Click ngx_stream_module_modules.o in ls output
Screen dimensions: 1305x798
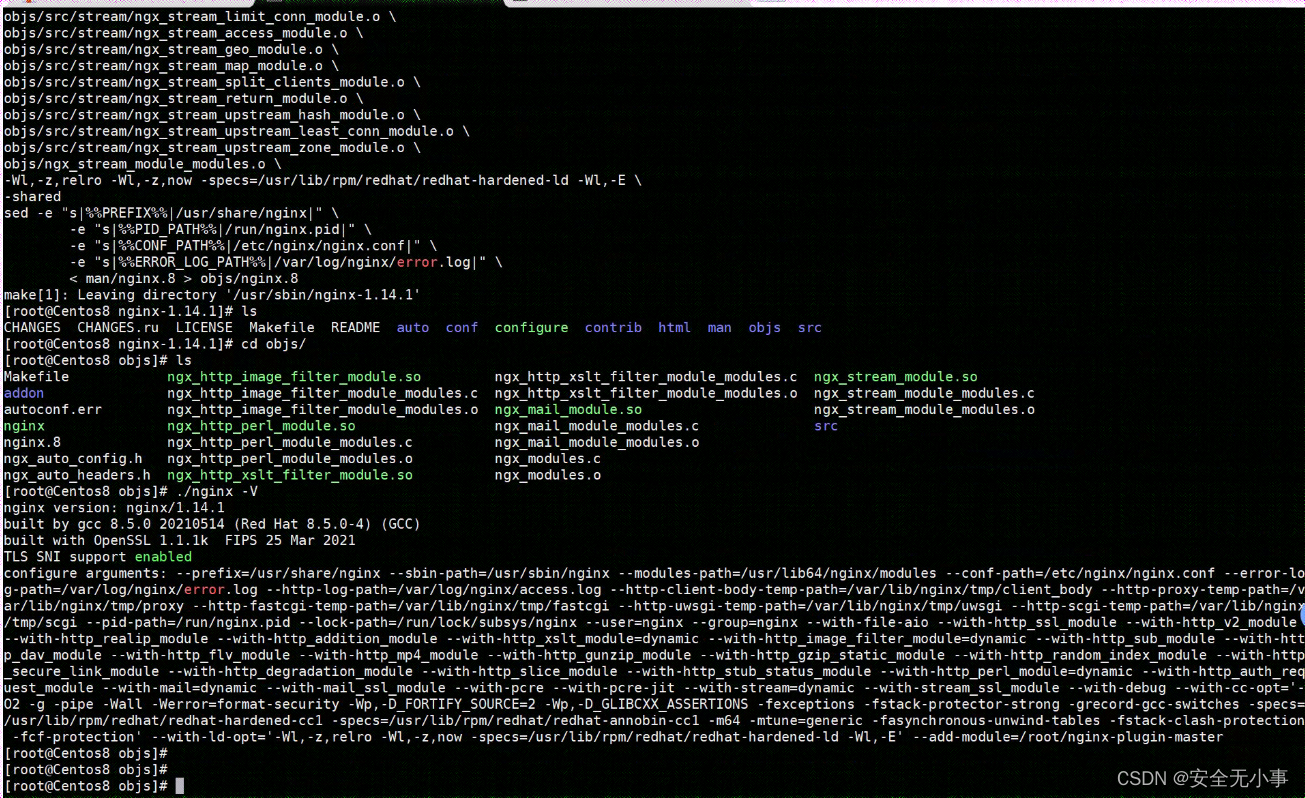pos(924,409)
